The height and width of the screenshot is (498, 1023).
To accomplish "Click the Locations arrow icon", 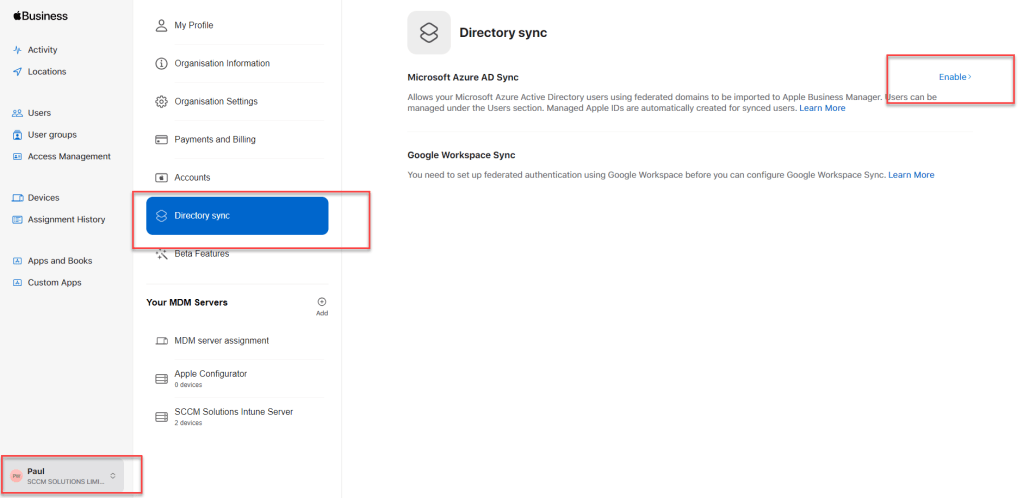I will (x=17, y=72).
